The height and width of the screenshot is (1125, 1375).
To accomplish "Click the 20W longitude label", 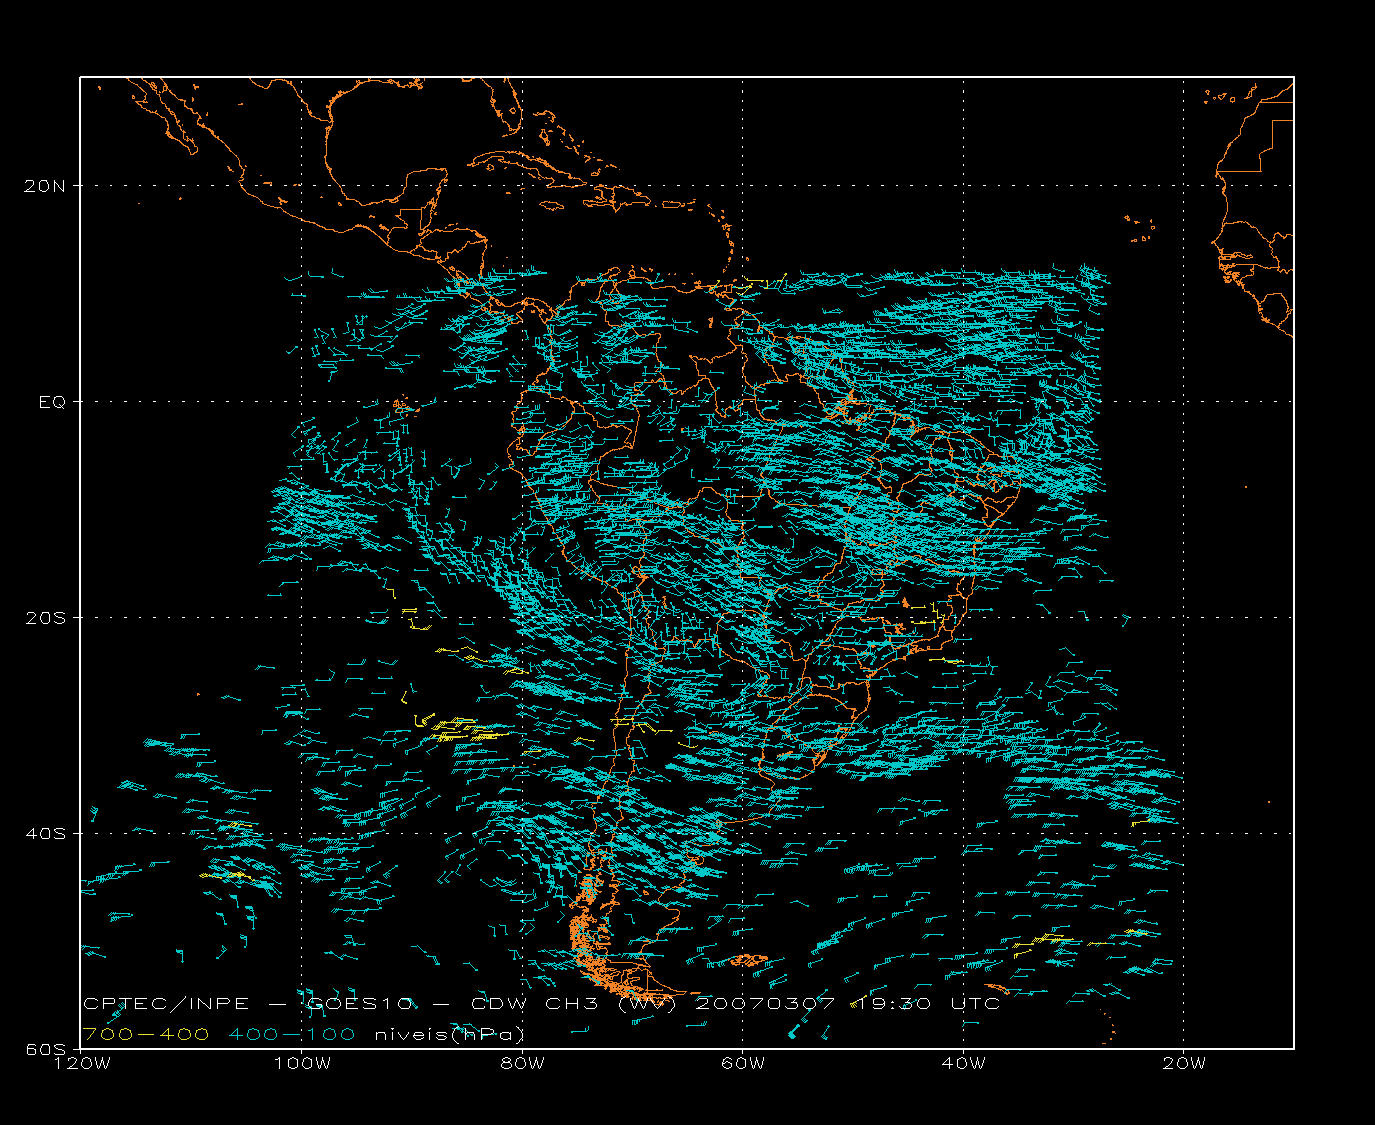I will [1184, 1064].
